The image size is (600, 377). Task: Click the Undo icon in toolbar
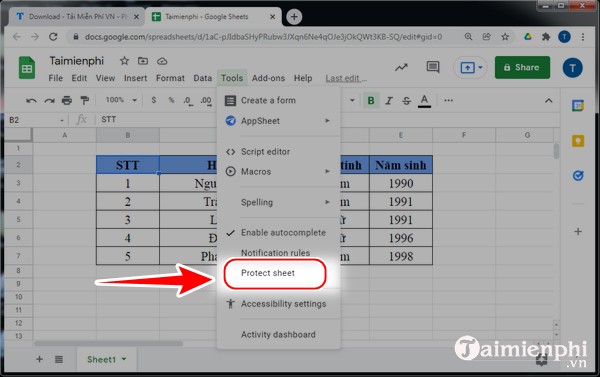tap(31, 101)
